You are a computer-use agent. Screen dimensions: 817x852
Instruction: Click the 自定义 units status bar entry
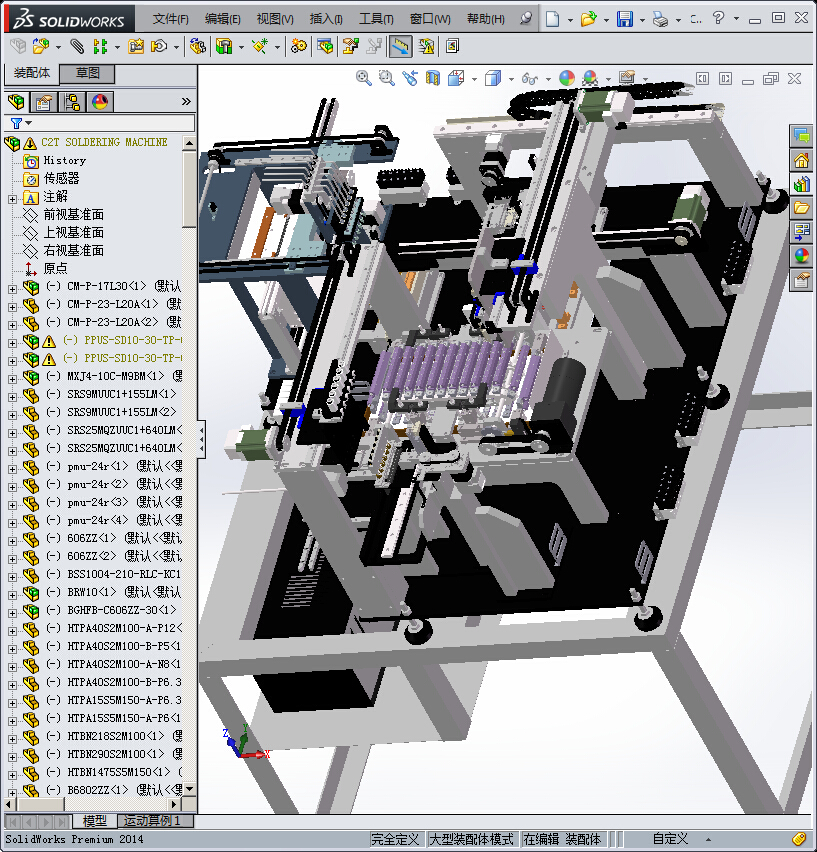[x=670, y=839]
